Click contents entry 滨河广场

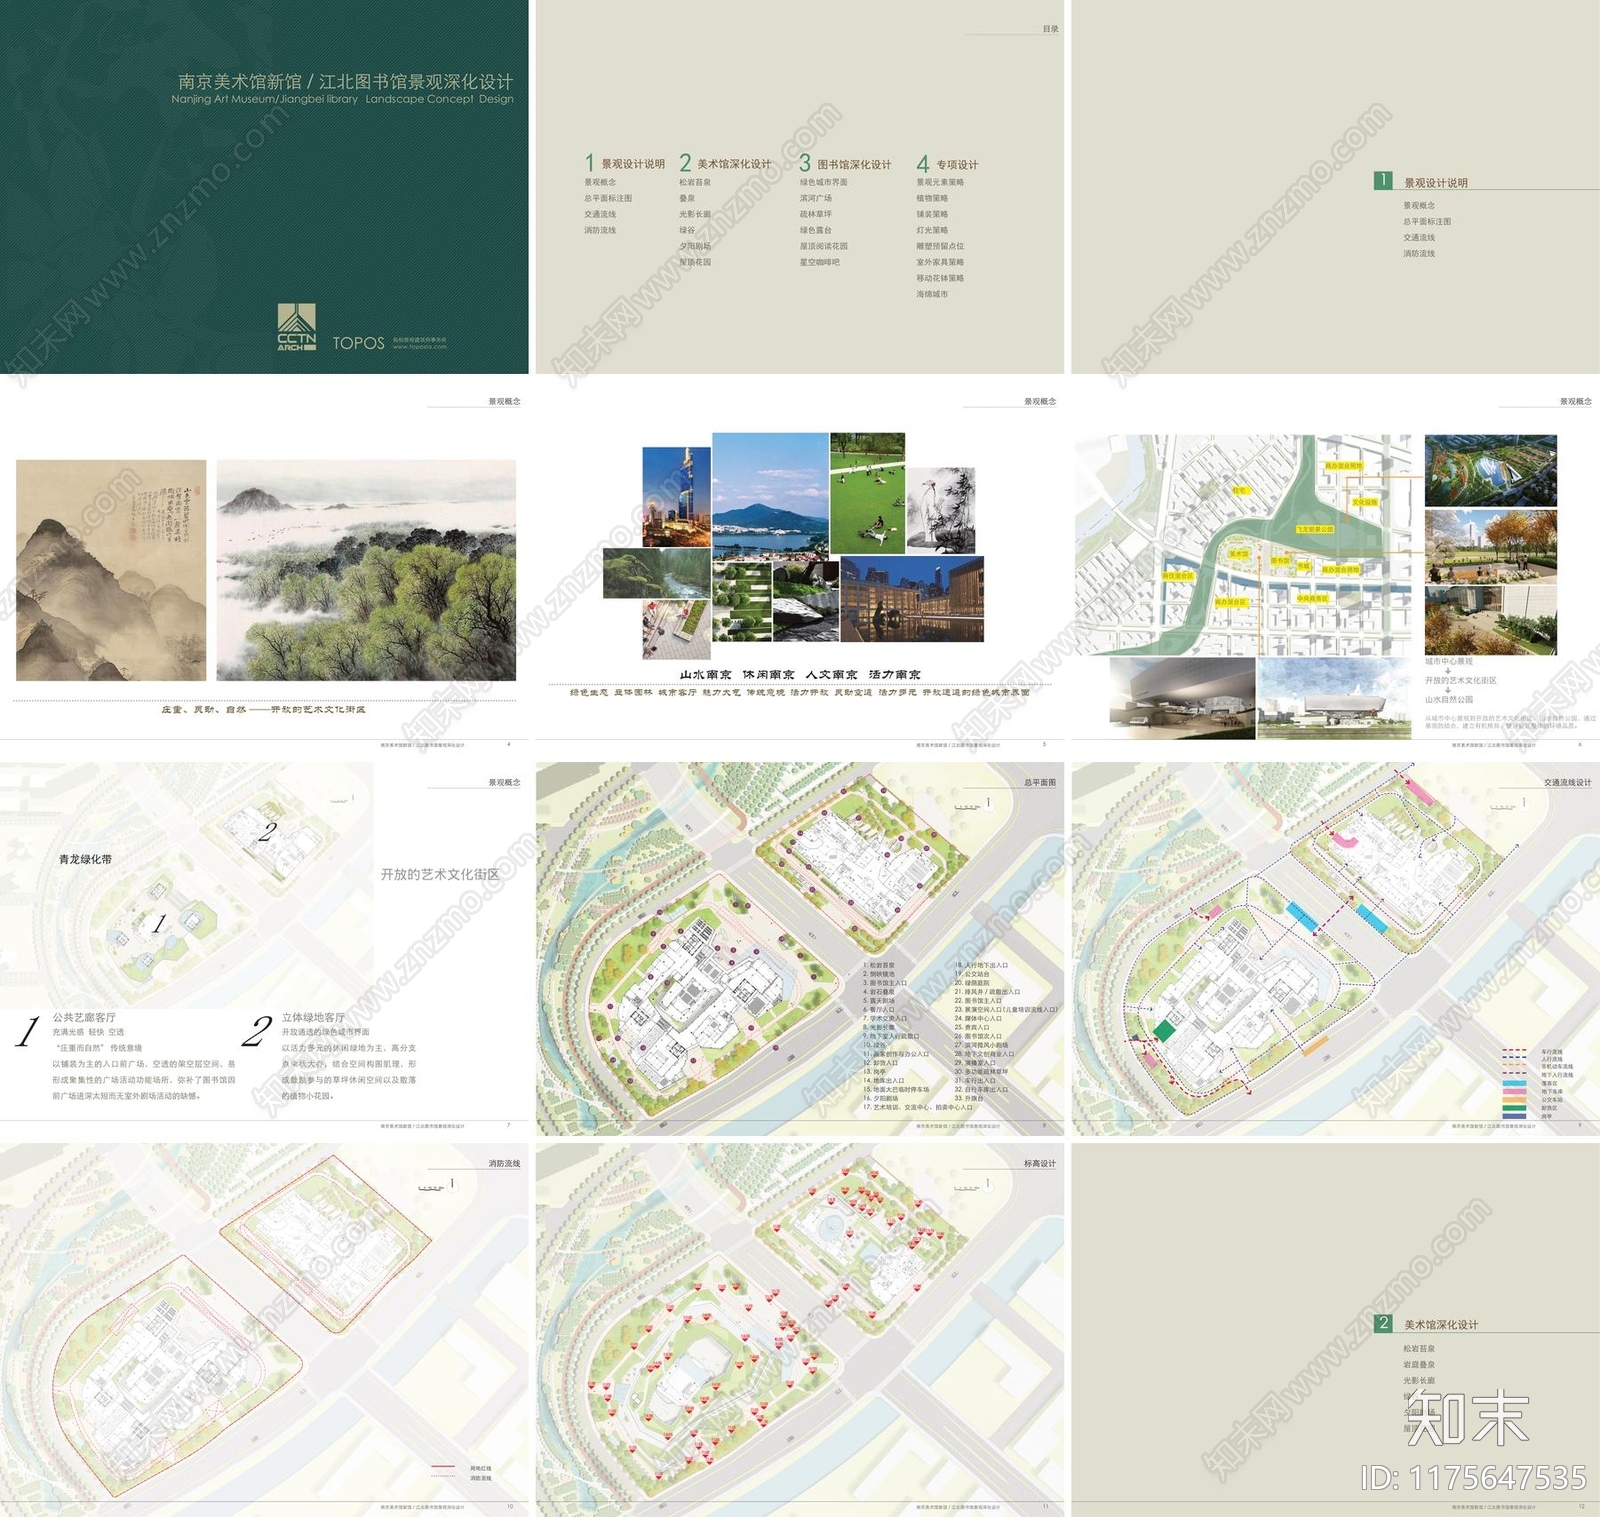coord(815,198)
